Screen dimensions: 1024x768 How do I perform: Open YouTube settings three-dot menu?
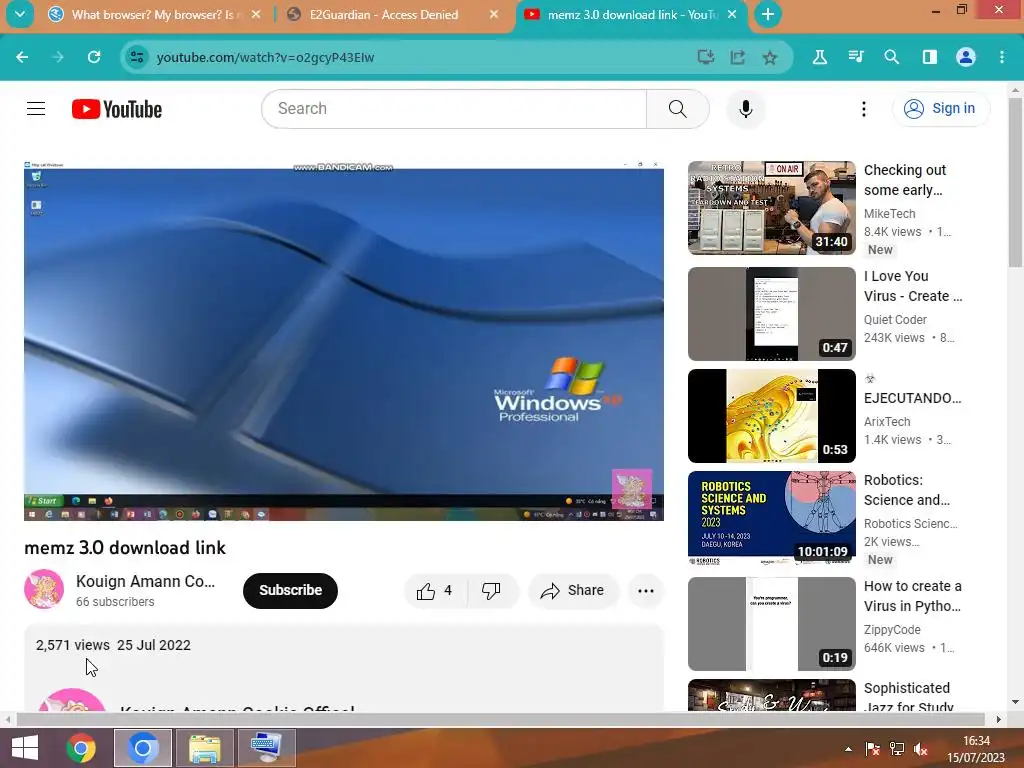pos(863,108)
